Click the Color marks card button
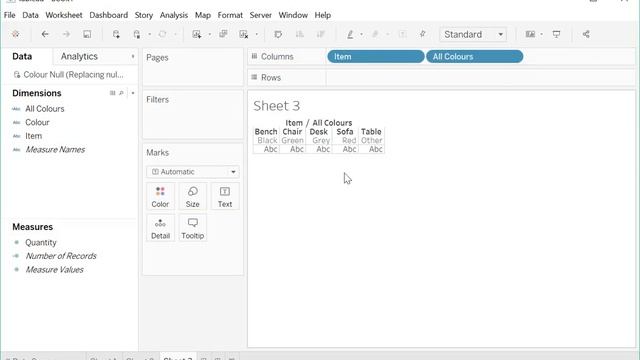This screenshot has width=640, height=360. tap(160, 197)
